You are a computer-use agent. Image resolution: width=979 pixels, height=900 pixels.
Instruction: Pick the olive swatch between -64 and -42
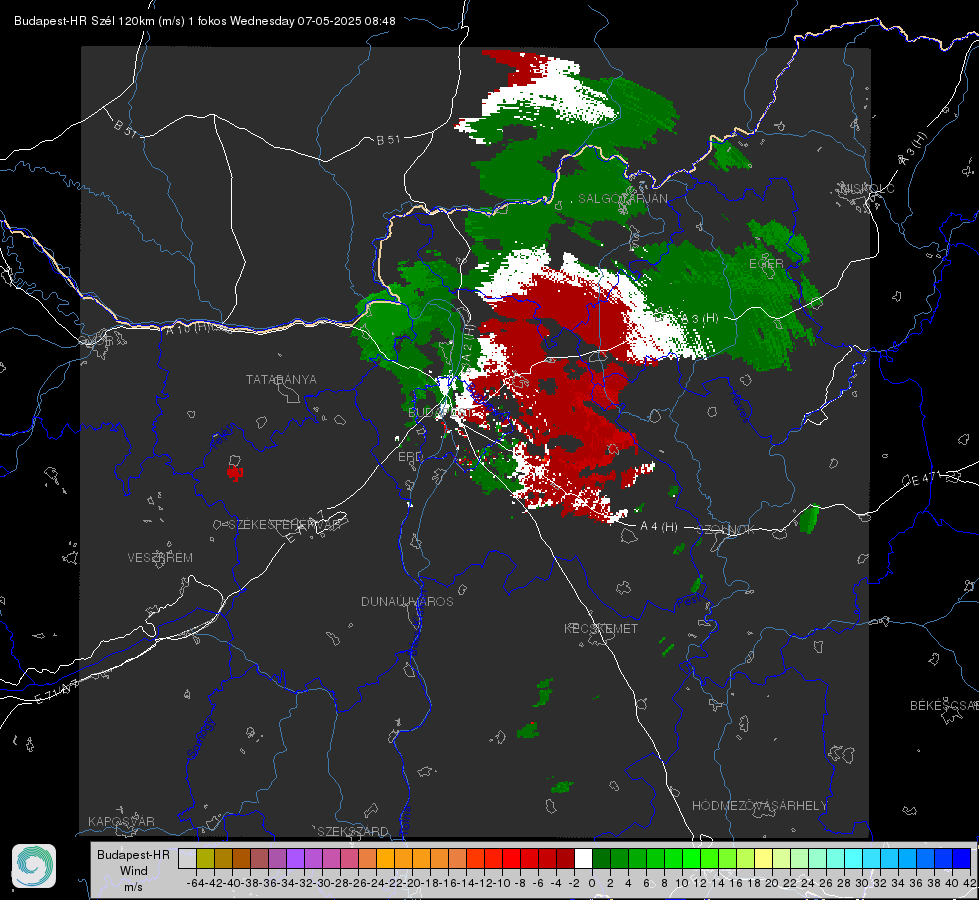tap(205, 859)
